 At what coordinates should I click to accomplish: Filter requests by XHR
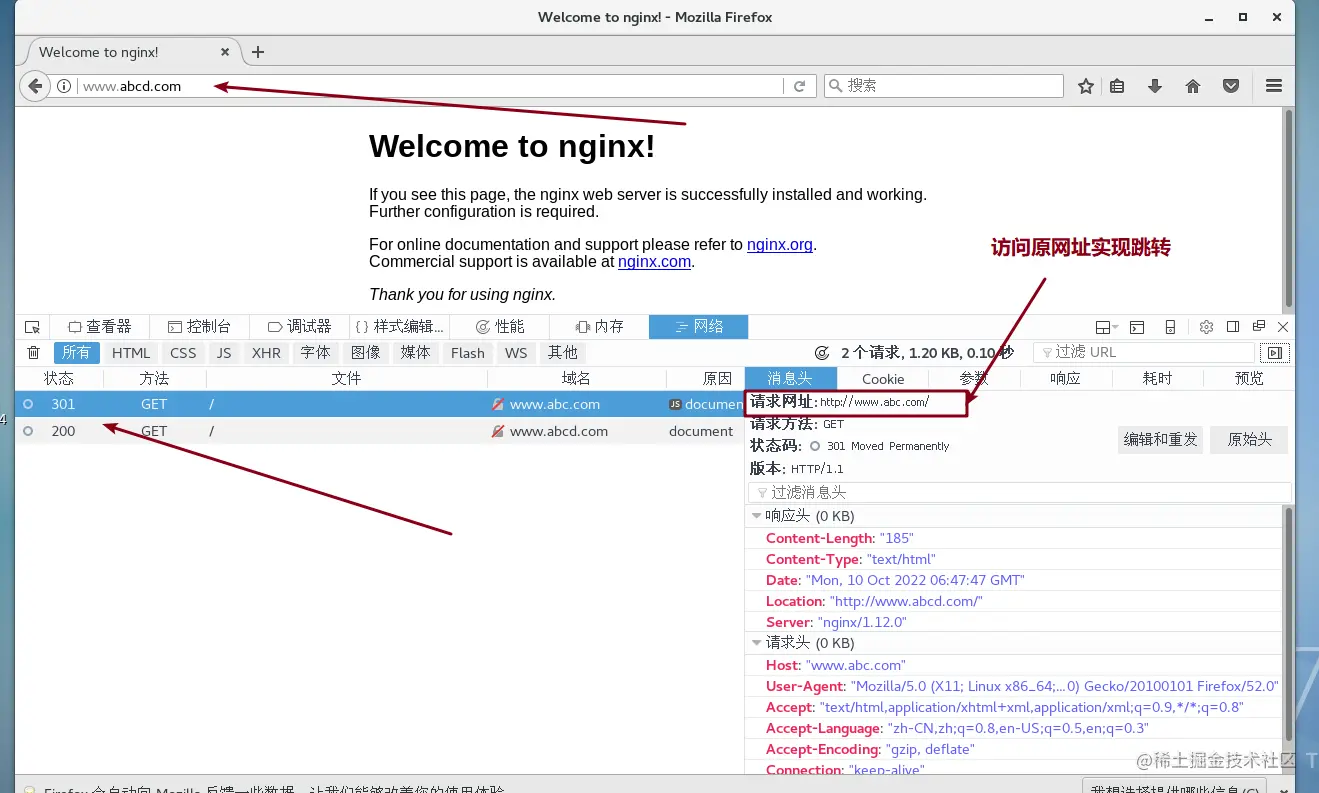[x=266, y=352]
